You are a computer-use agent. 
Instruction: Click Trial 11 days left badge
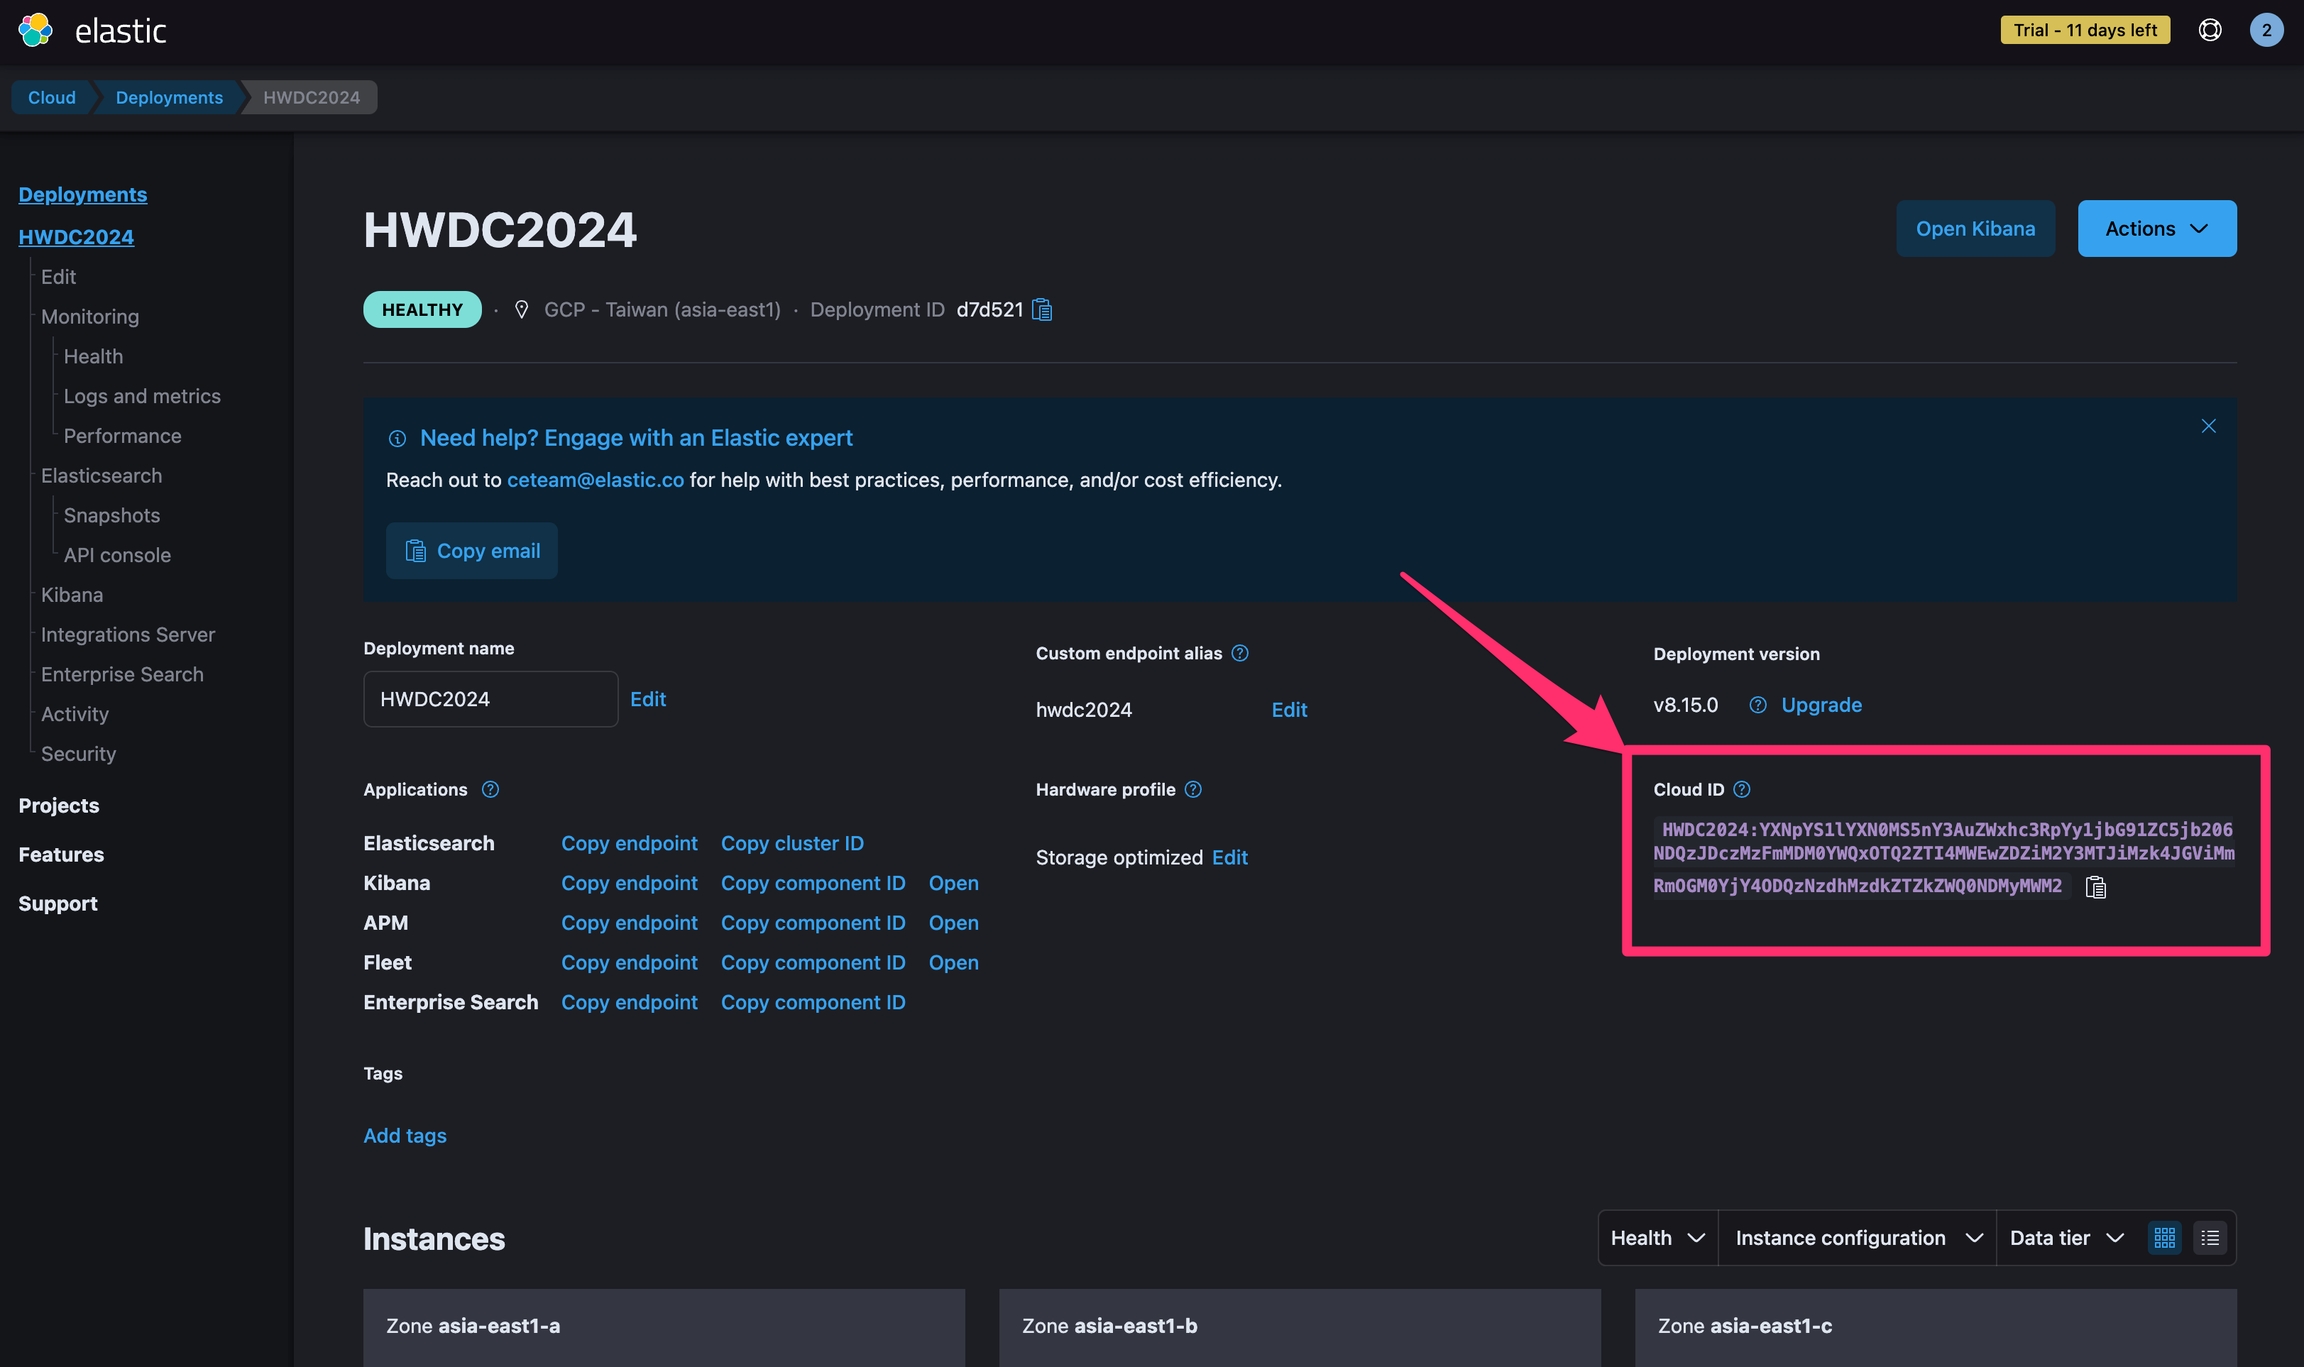[2085, 30]
